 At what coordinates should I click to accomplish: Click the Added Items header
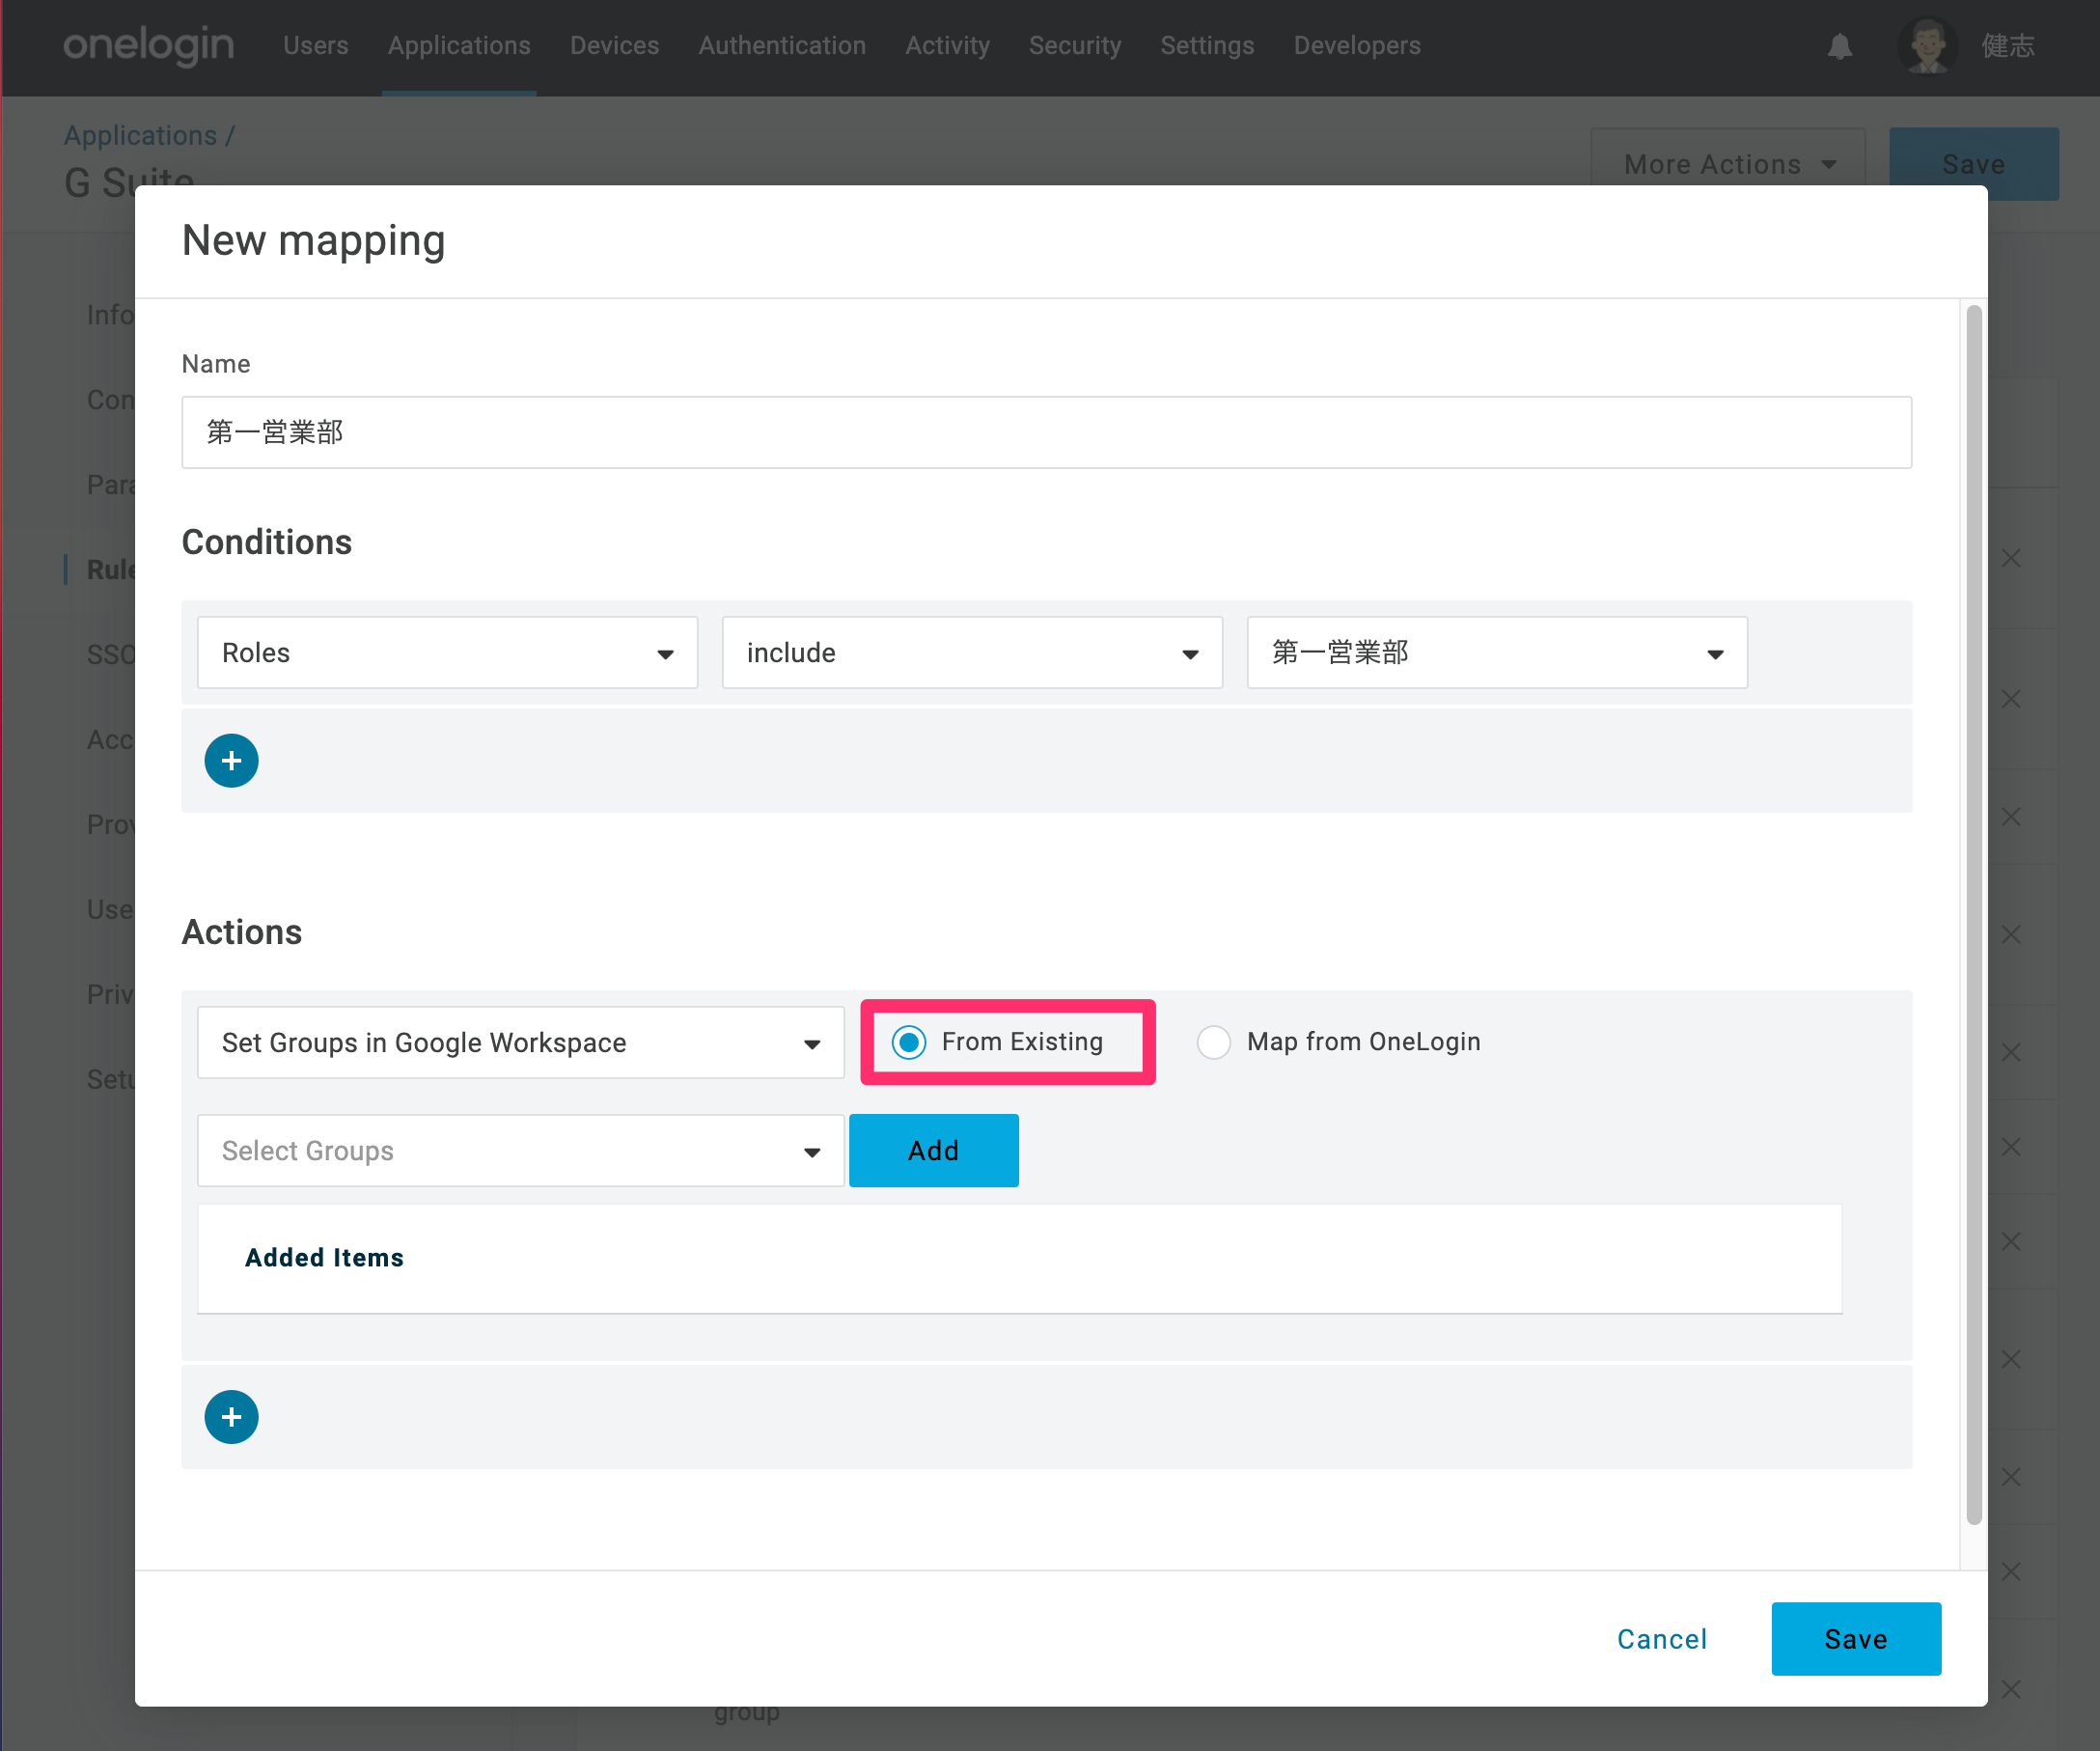[324, 1258]
